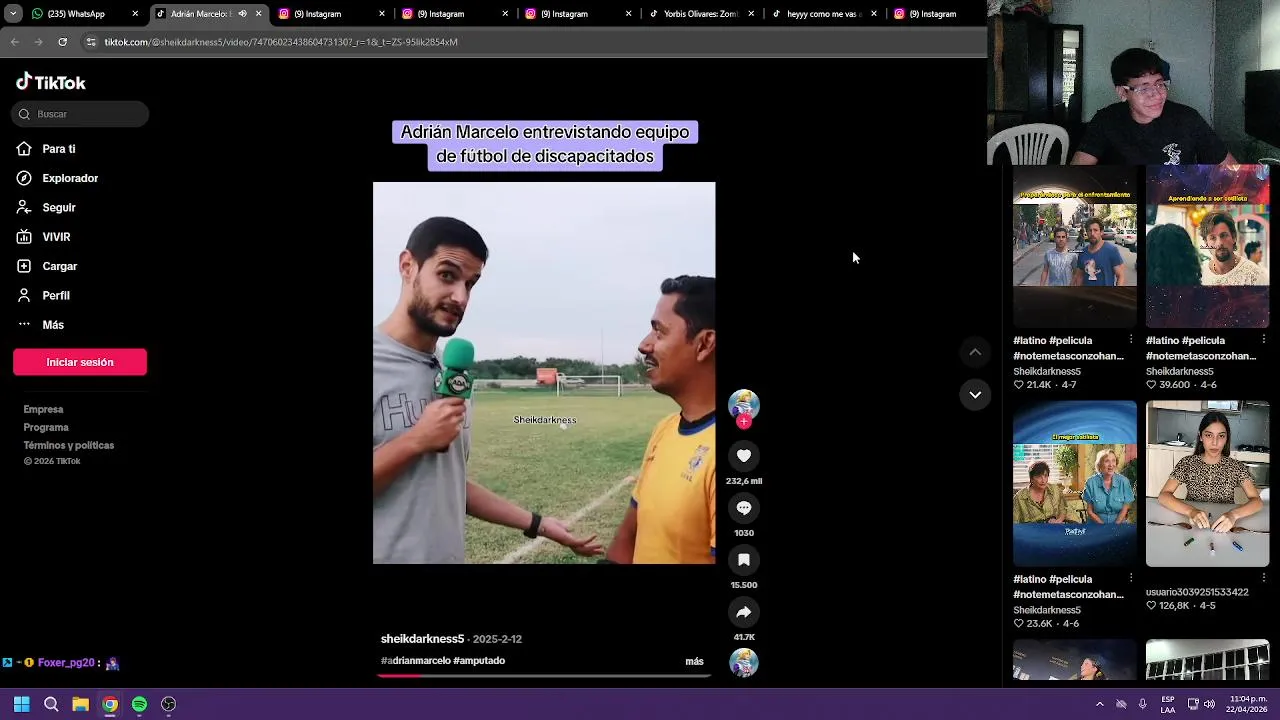Select the Para ti menu label
This screenshot has width=1280, height=720.
tap(59, 149)
